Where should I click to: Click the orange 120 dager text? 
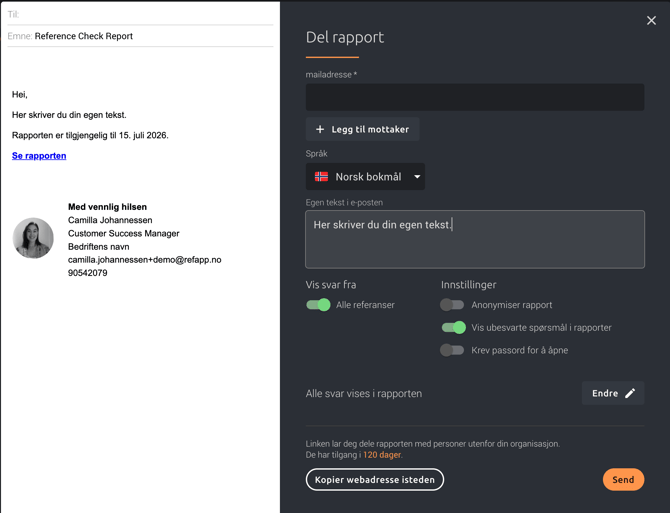click(x=382, y=455)
